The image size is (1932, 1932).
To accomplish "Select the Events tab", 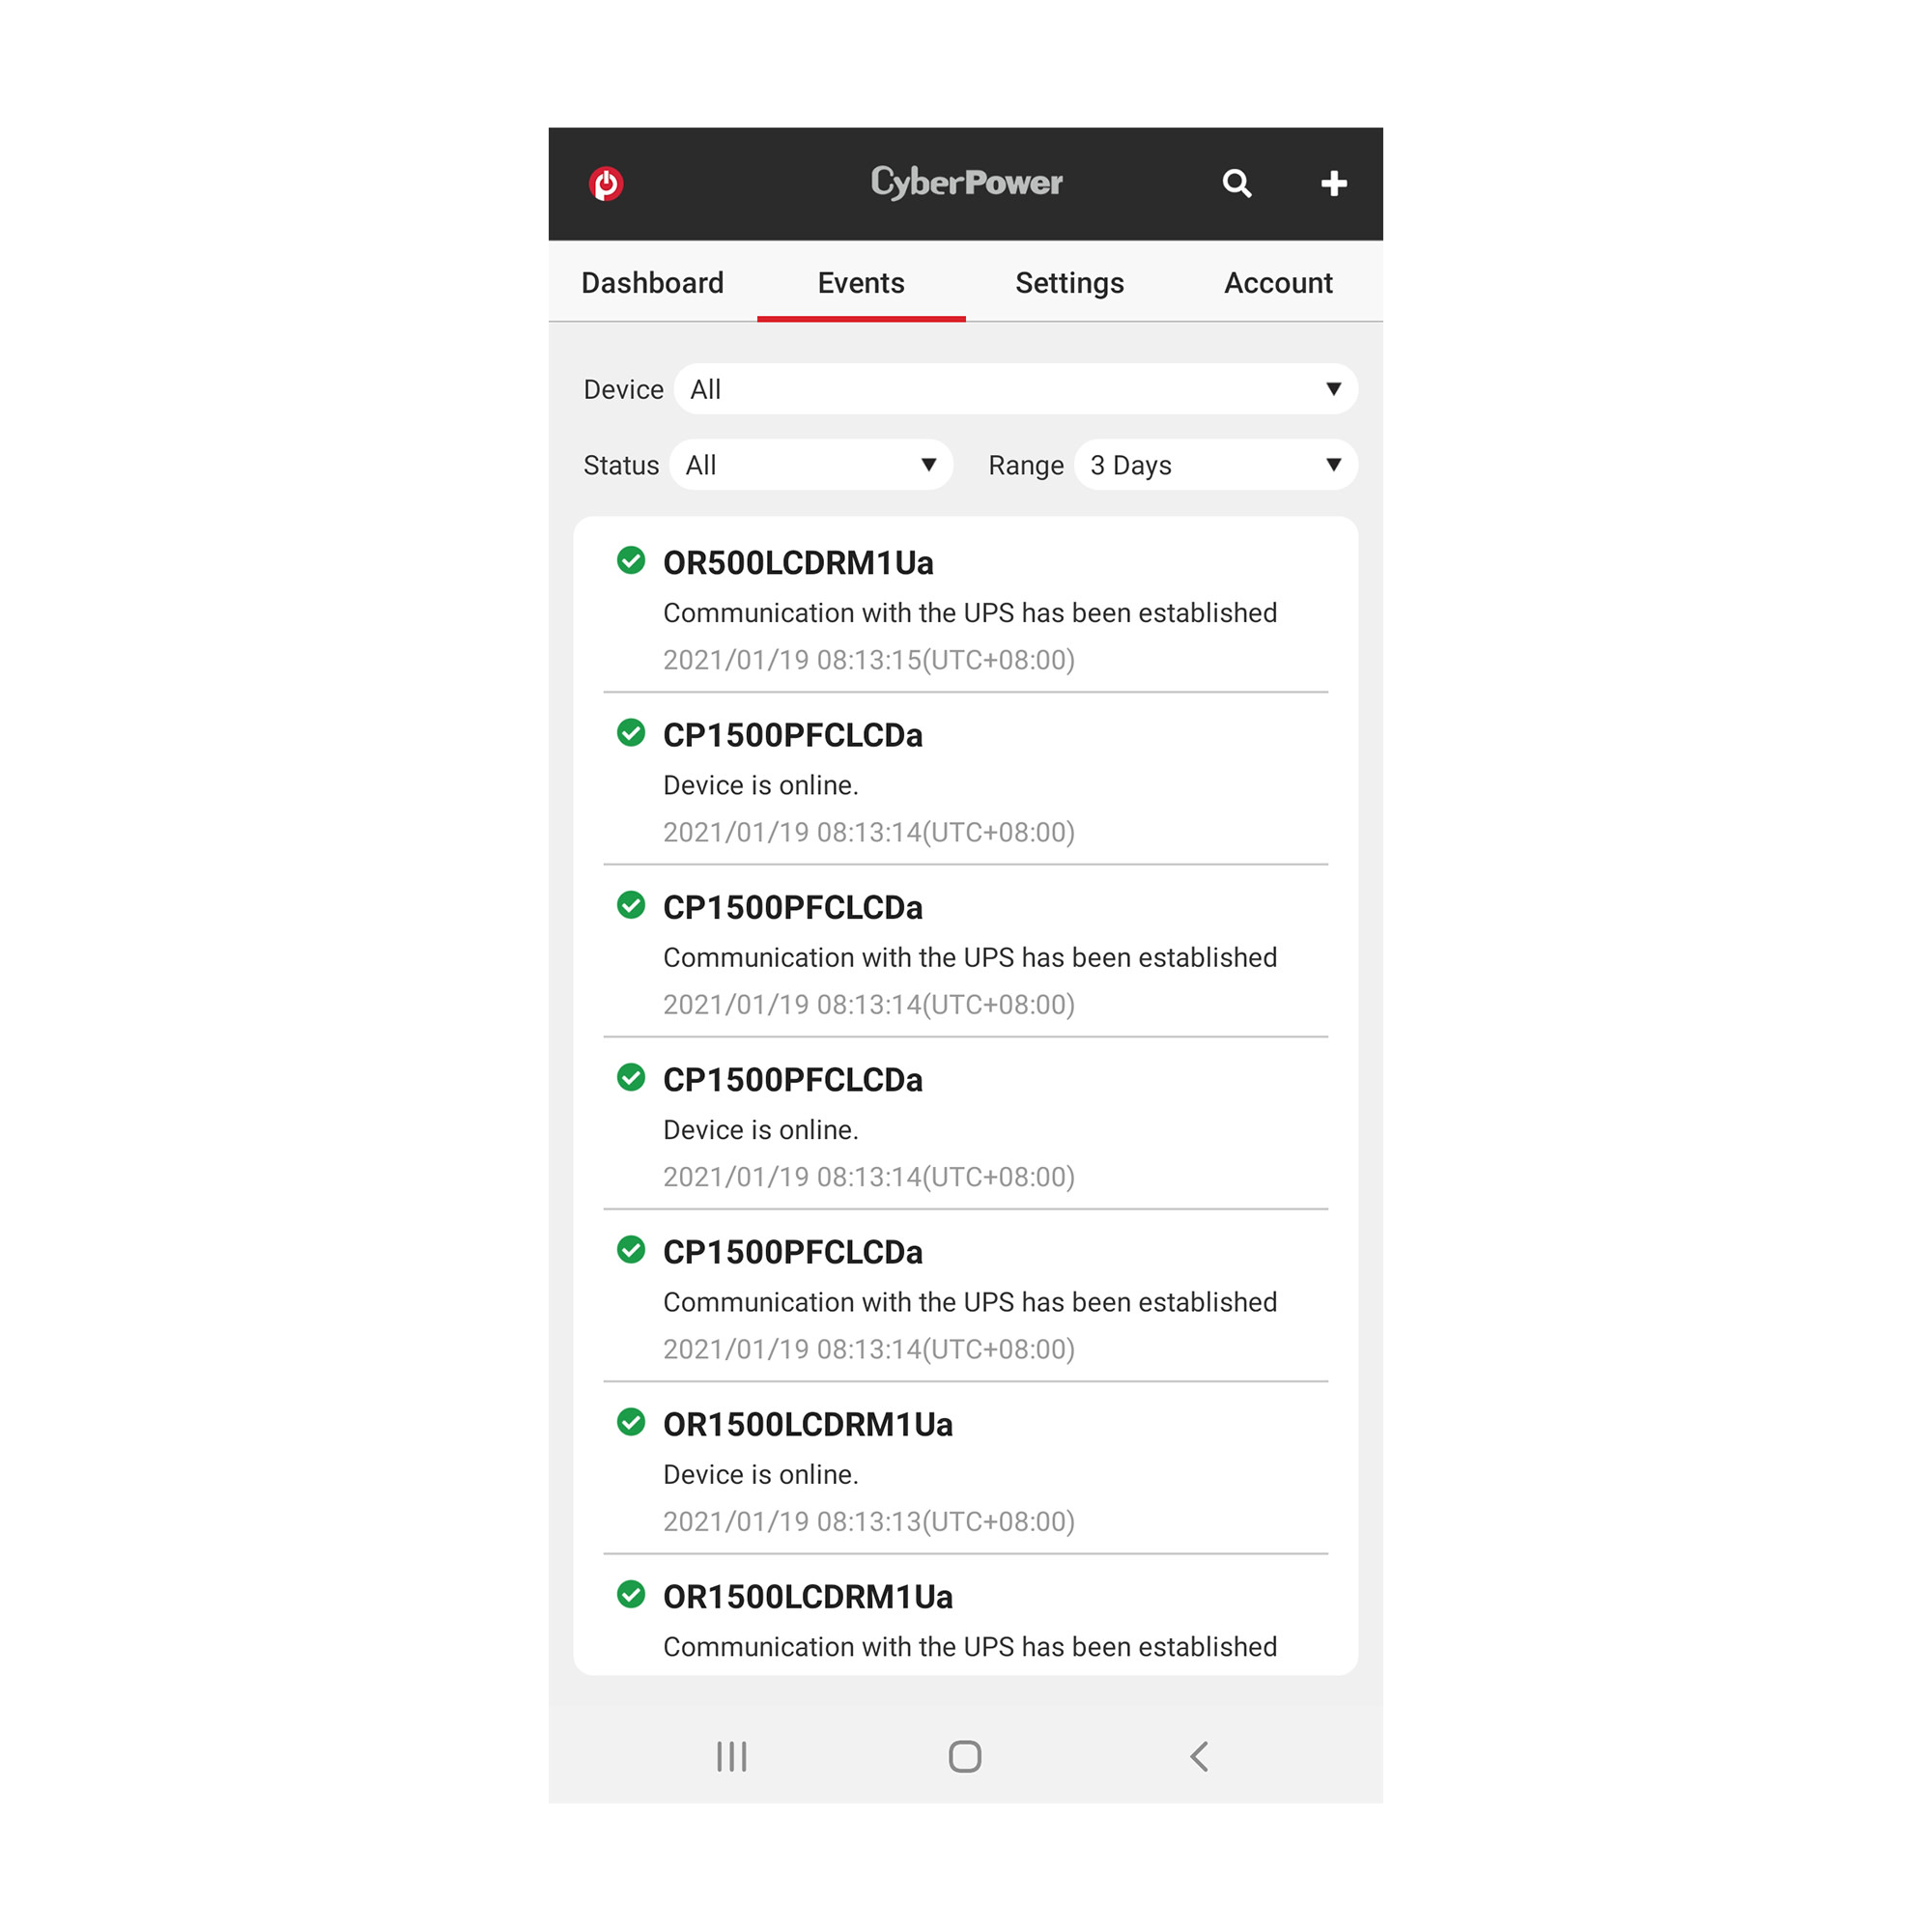I will coord(861,283).
